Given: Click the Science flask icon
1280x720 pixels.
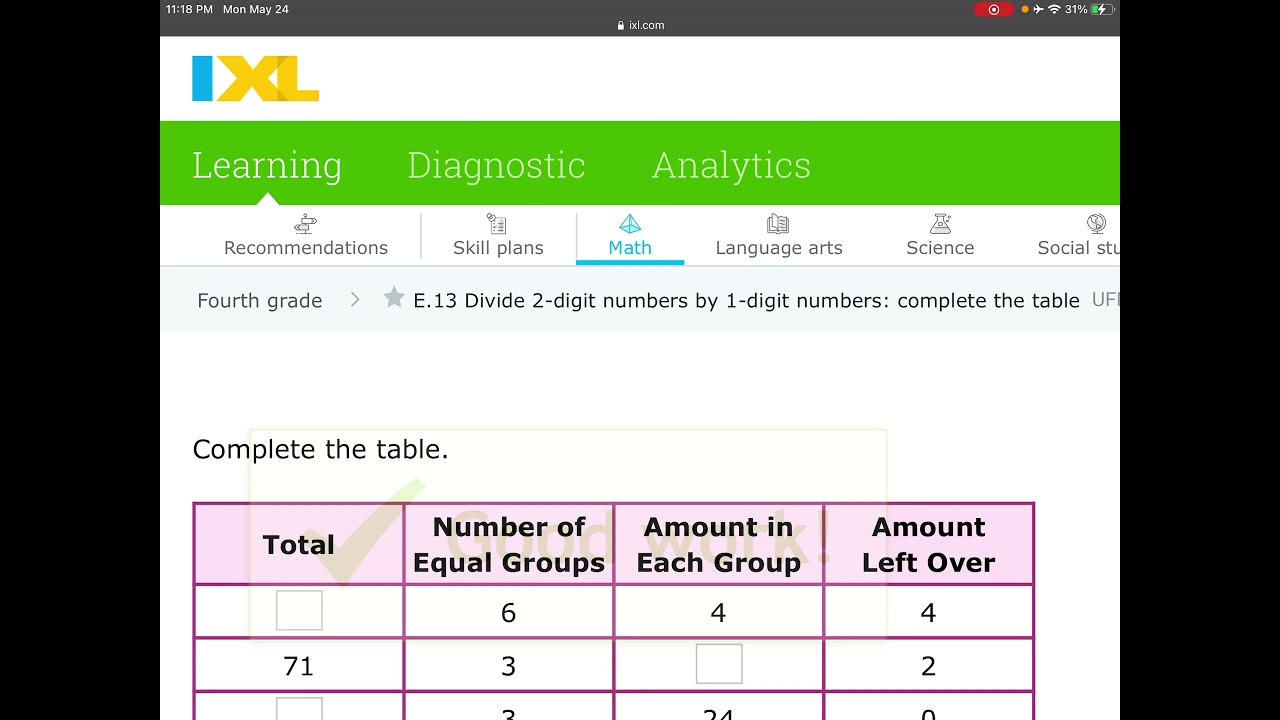Looking at the screenshot, I should (x=940, y=224).
